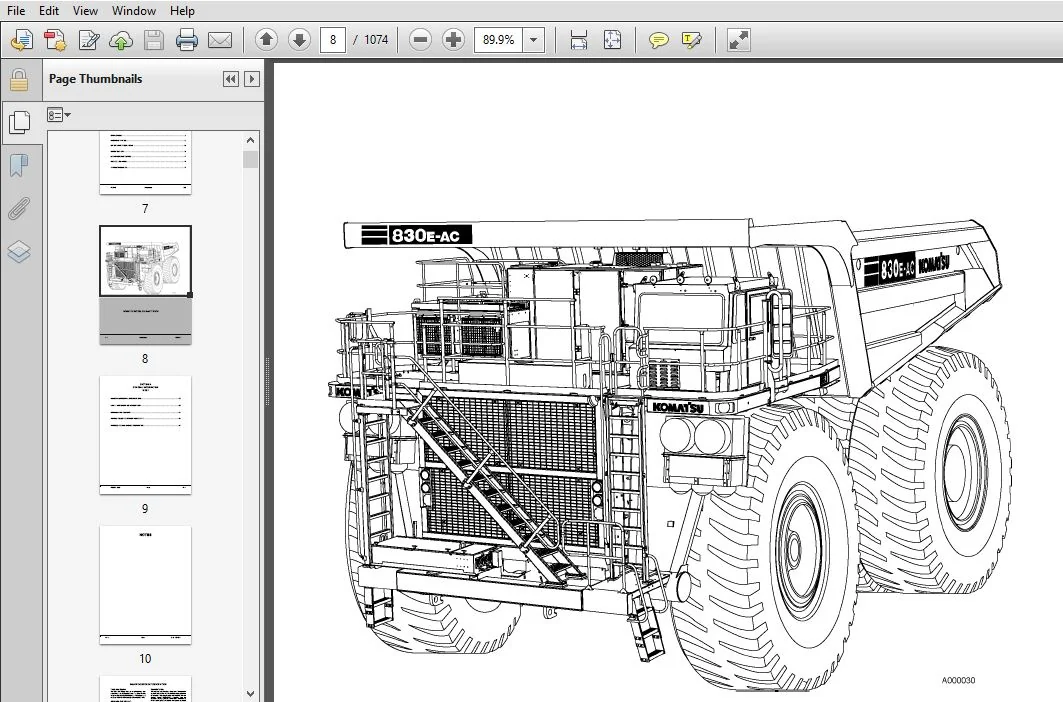
Task: Click the security padlock panel icon
Action: pos(19,79)
